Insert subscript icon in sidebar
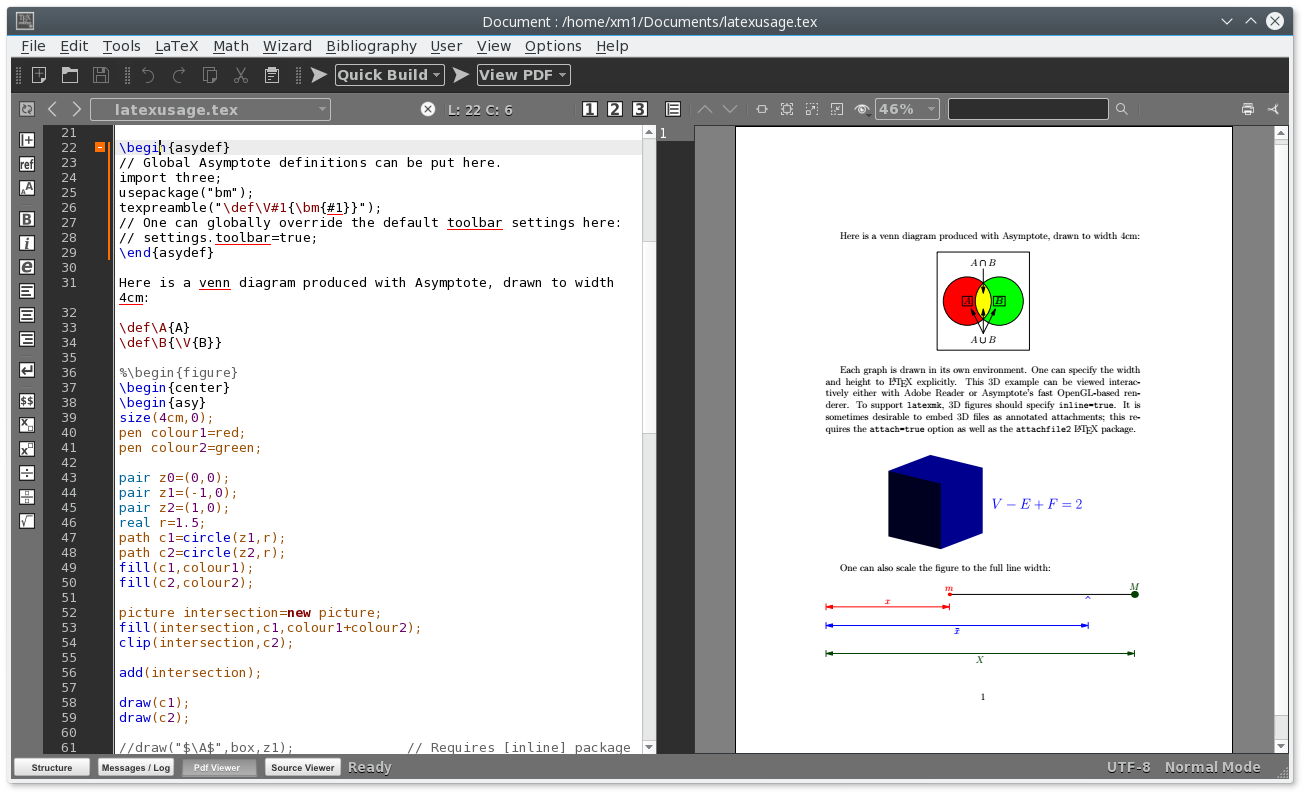The width and height of the screenshot is (1306, 796). click(x=27, y=425)
